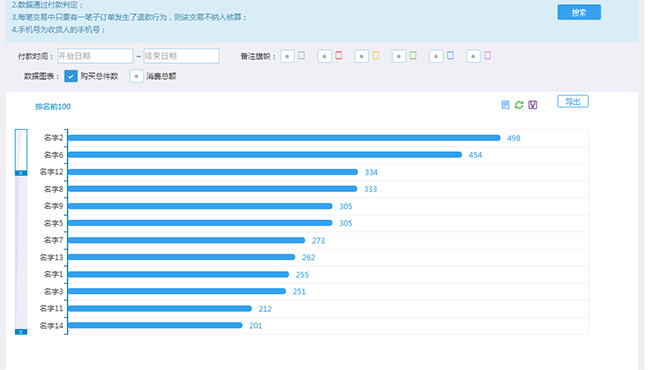
Task: Click the bottom handle of the chart zoom slider
Action: (21, 332)
